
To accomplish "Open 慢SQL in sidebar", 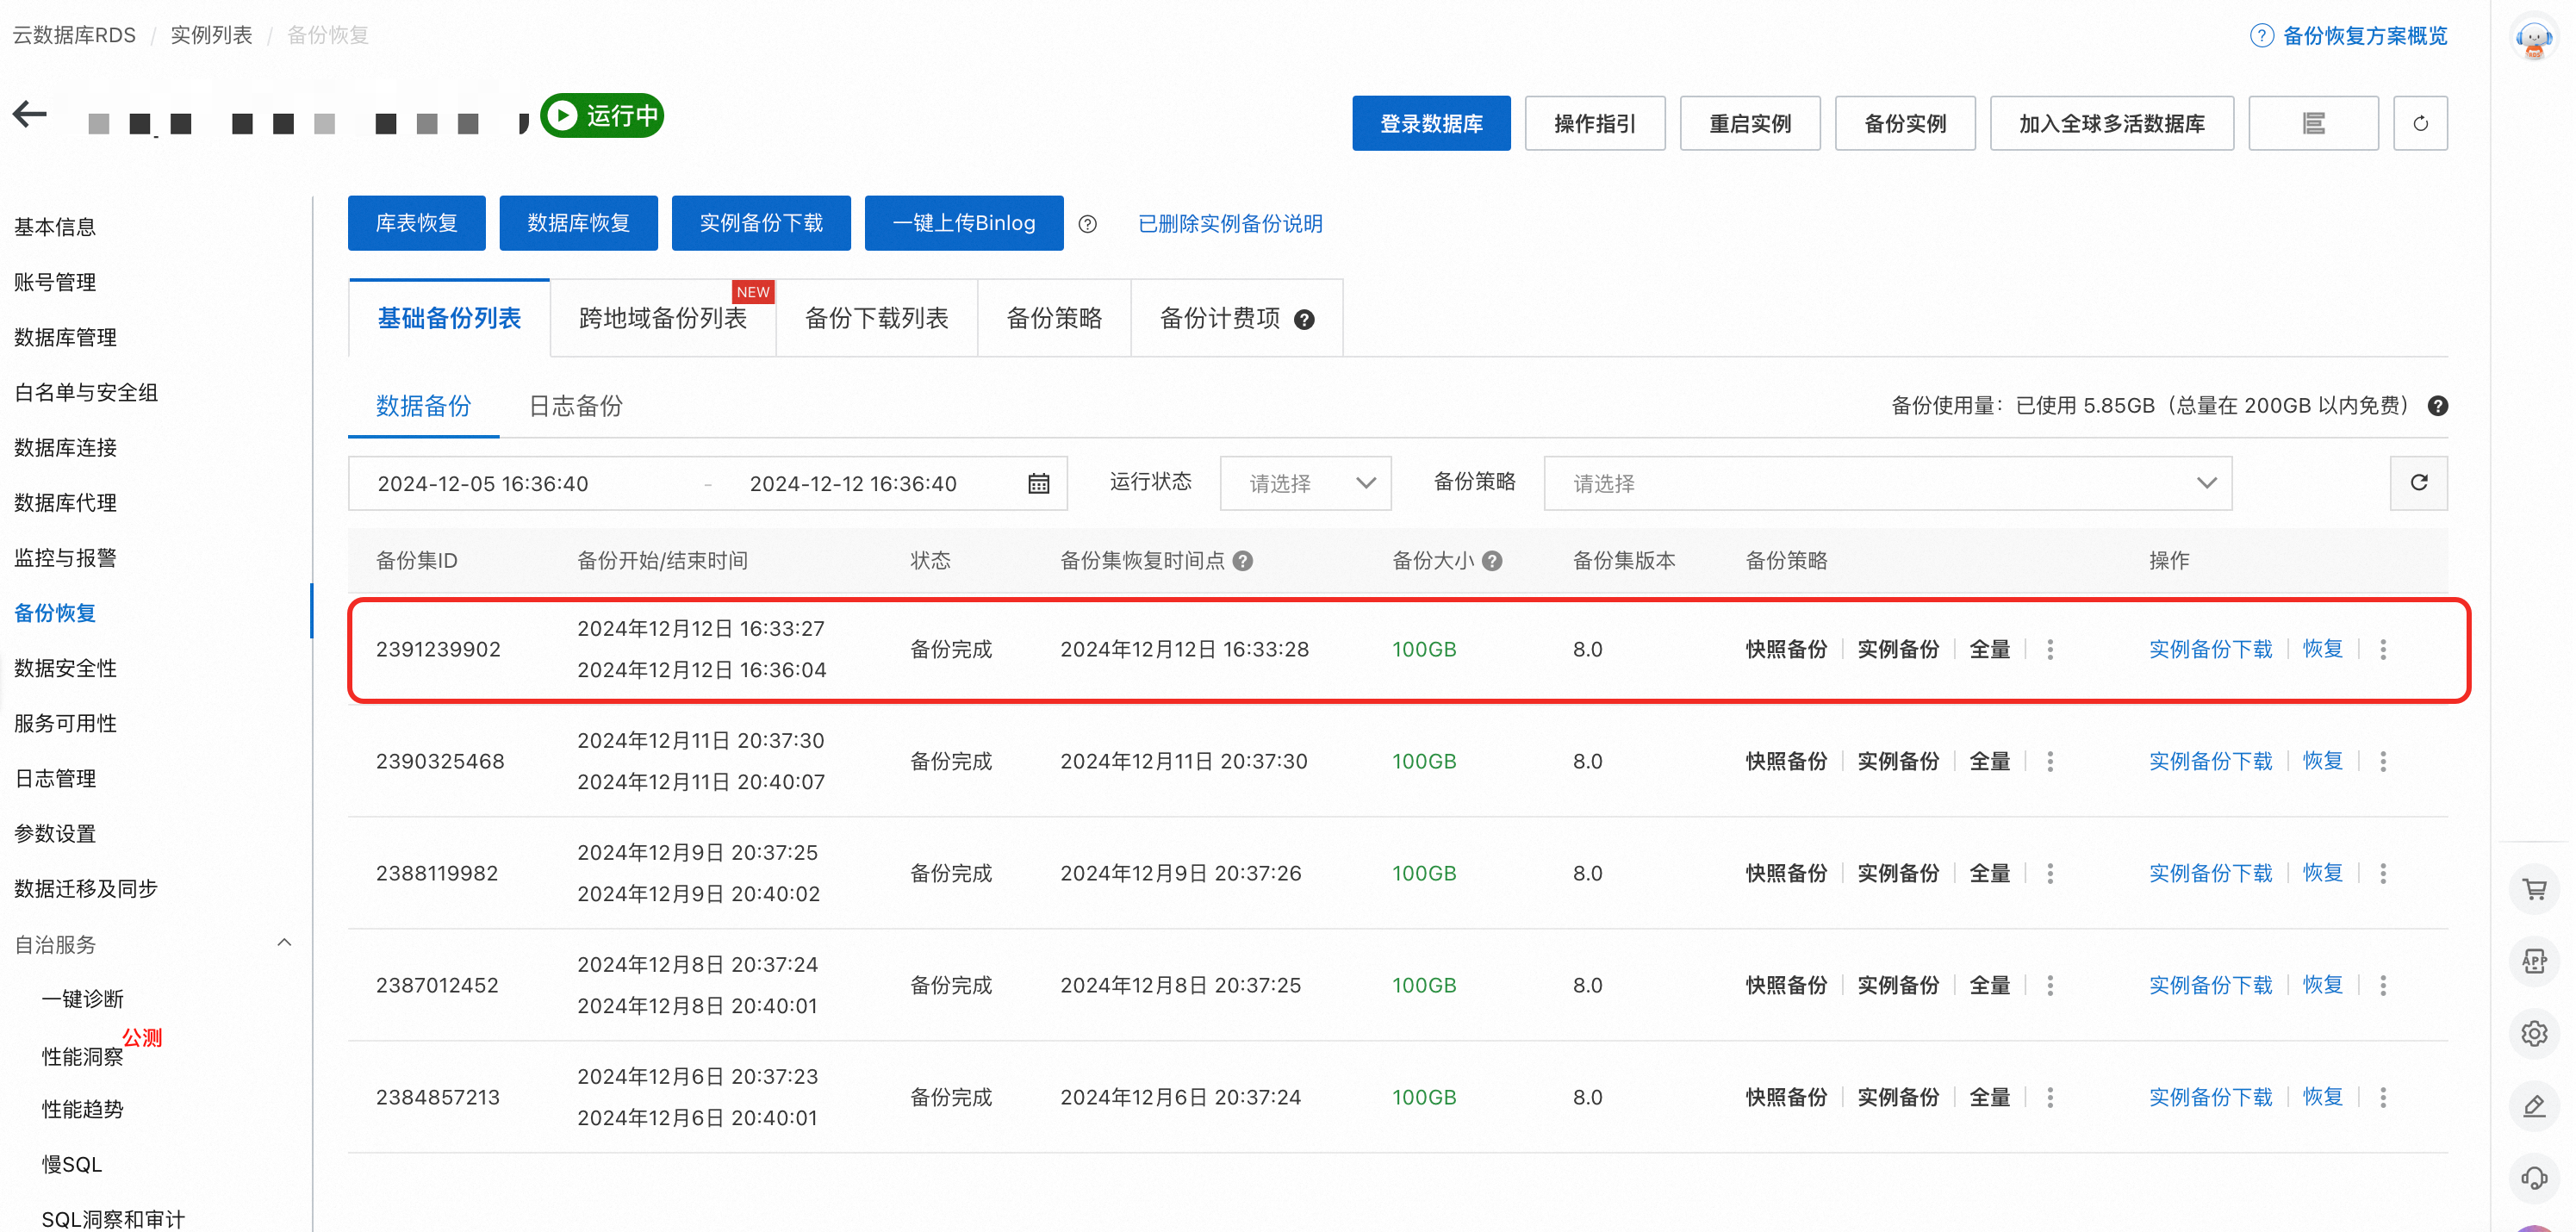I will click(71, 1164).
